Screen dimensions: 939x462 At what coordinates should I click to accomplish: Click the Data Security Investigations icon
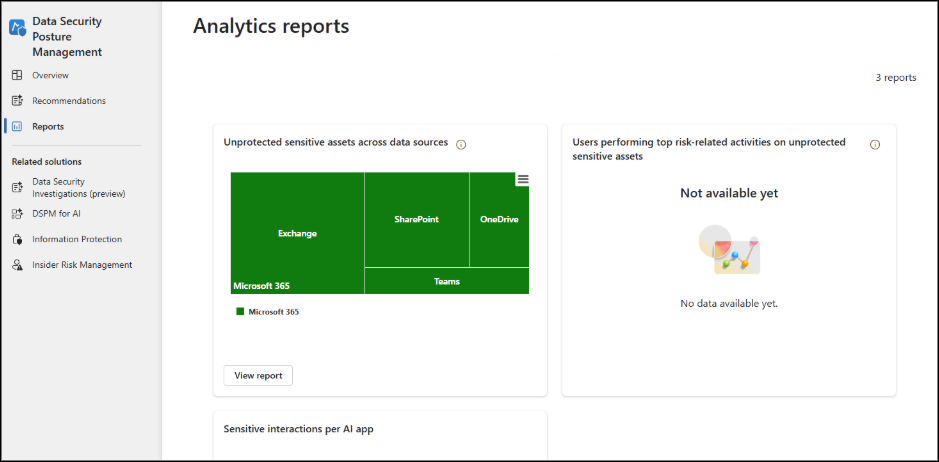pos(17,187)
